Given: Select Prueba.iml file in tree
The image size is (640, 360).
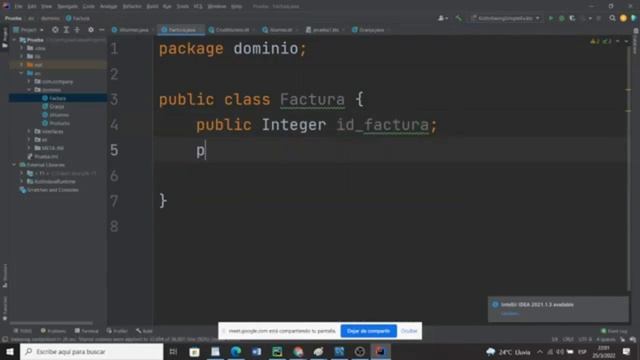Looking at the screenshot, I should (46, 156).
